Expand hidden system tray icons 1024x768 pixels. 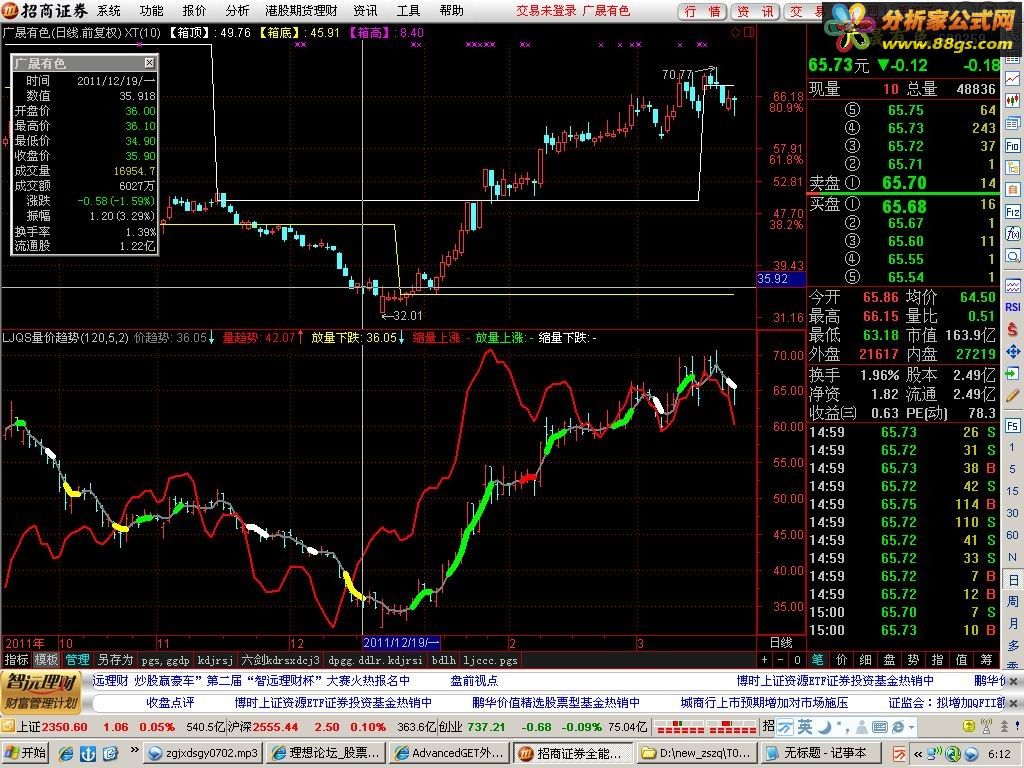[x=919, y=753]
